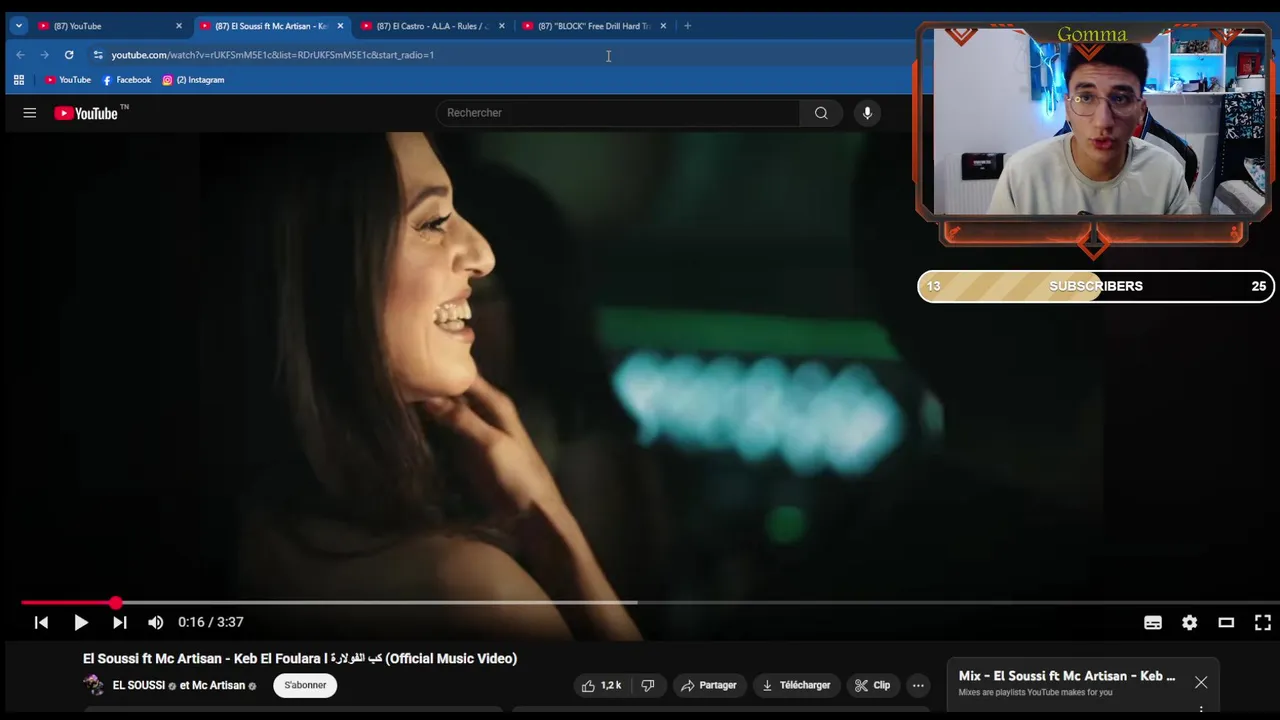The image size is (1280, 720).
Task: Click the Rechercher search field
Action: pyautogui.click(x=618, y=113)
